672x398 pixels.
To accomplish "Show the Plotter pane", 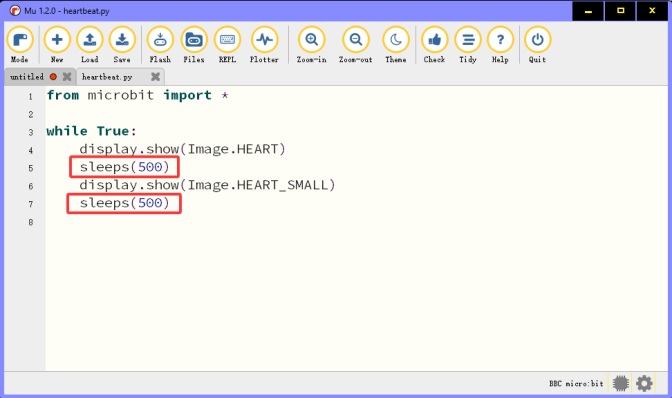I will point(264,45).
